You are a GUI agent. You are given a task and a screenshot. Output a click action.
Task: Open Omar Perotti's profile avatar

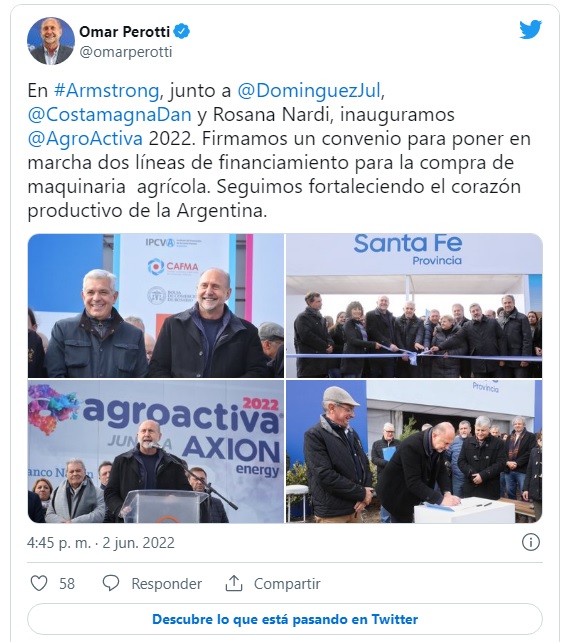[x=51, y=41]
